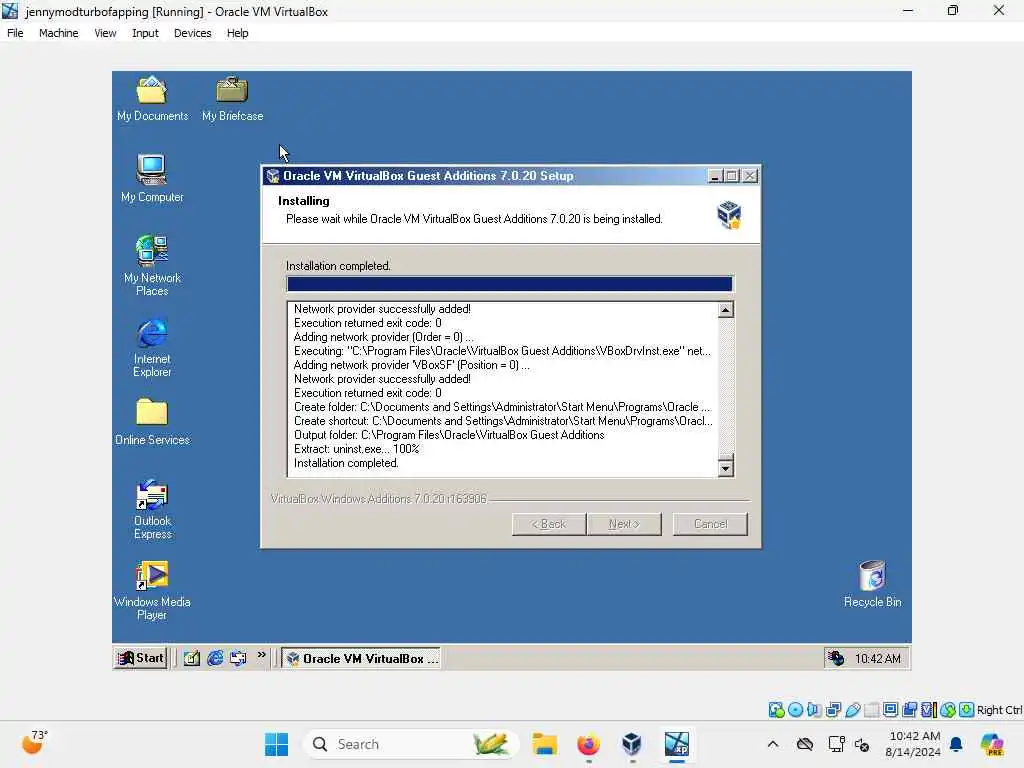Click host network tray icon
This screenshot has height=768, width=1024.
[x=837, y=744]
